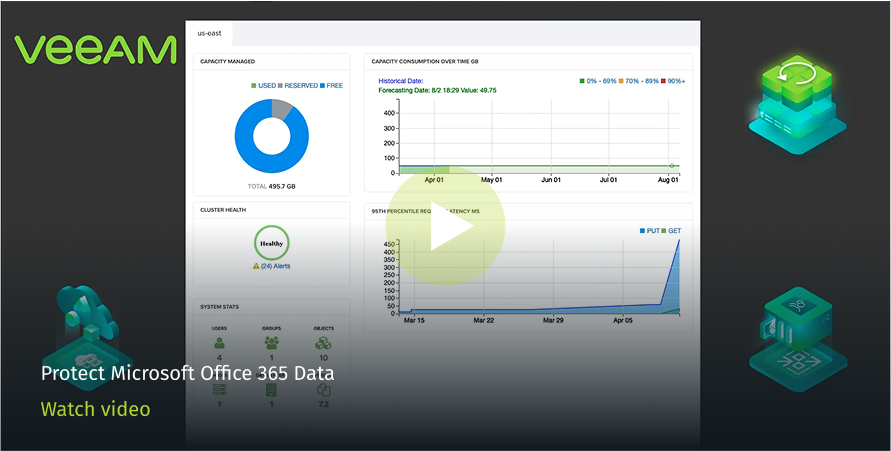This screenshot has width=891, height=451.
Task: Click the GET legend entry
Action: pos(671,231)
